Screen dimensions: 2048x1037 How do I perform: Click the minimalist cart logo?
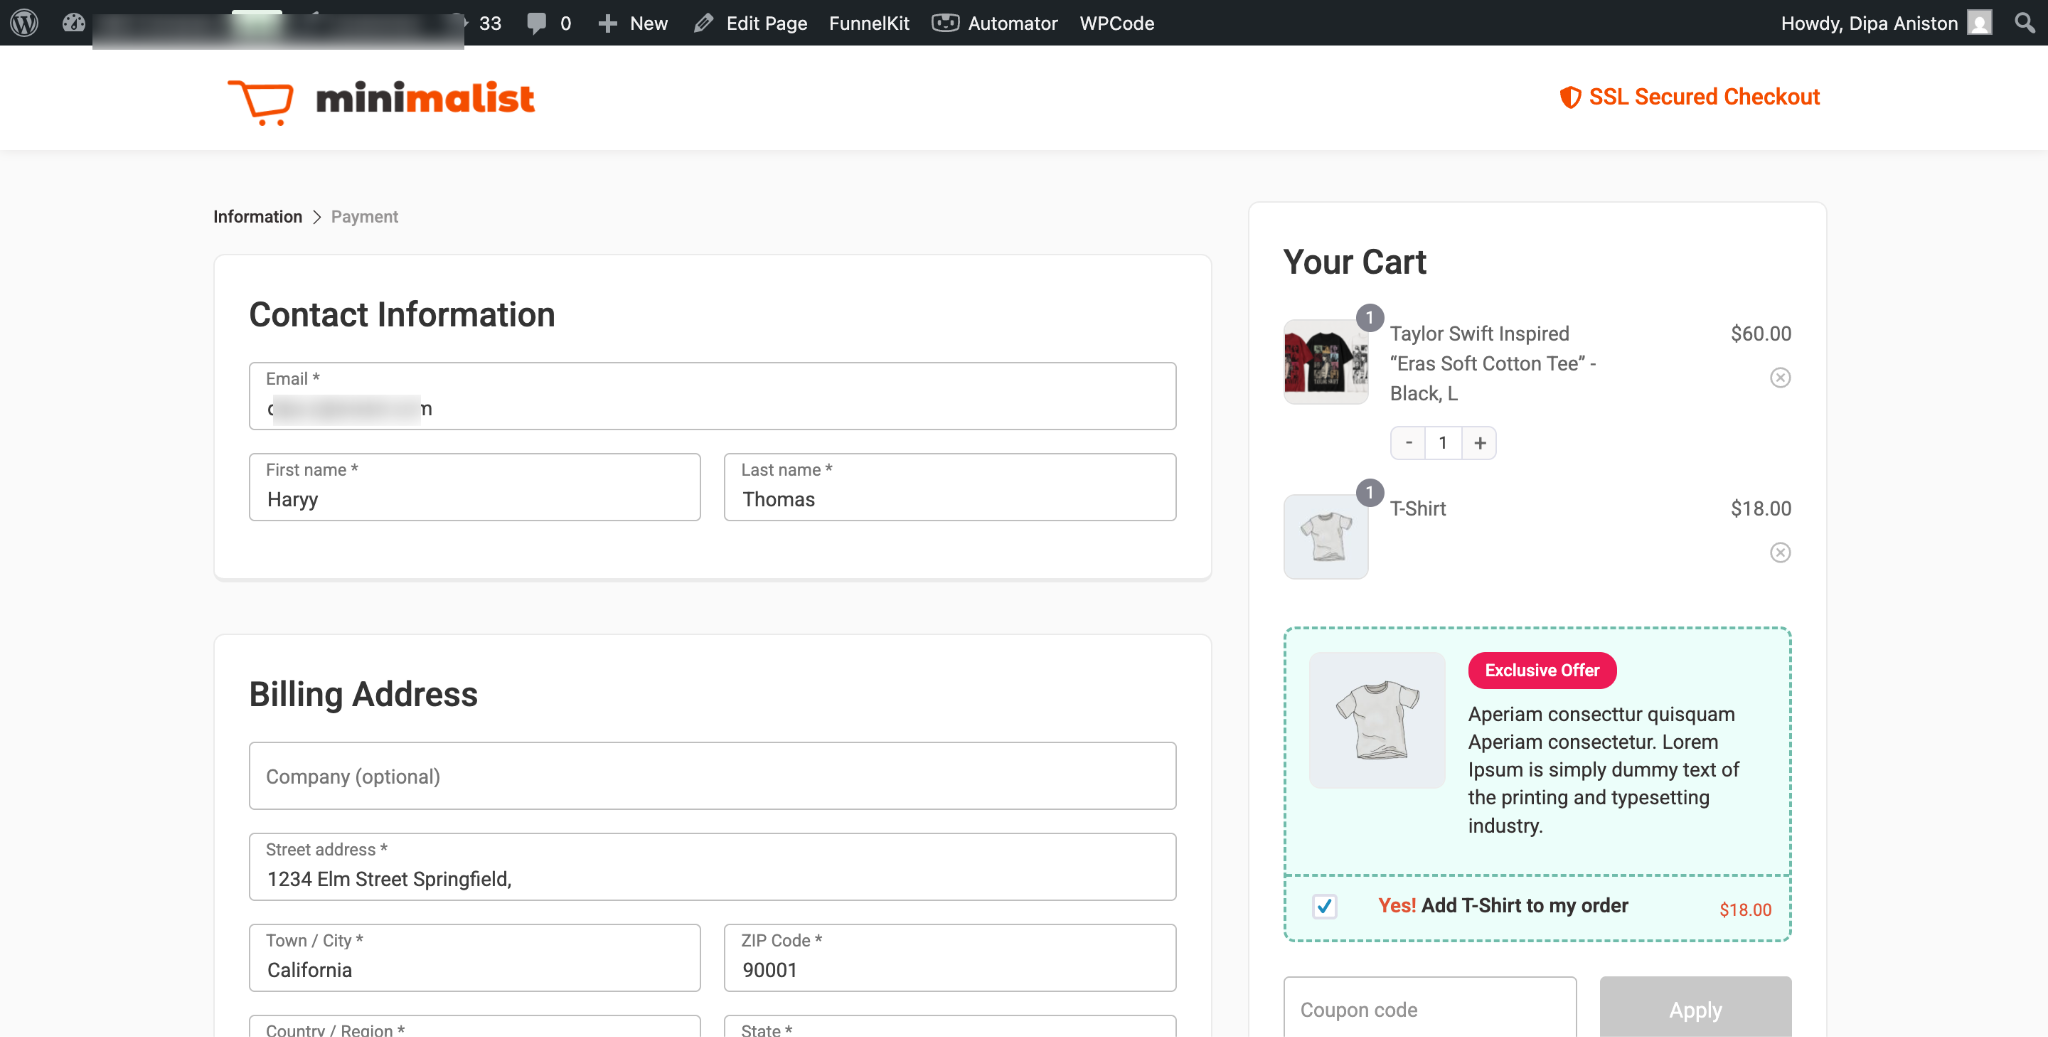click(x=261, y=101)
